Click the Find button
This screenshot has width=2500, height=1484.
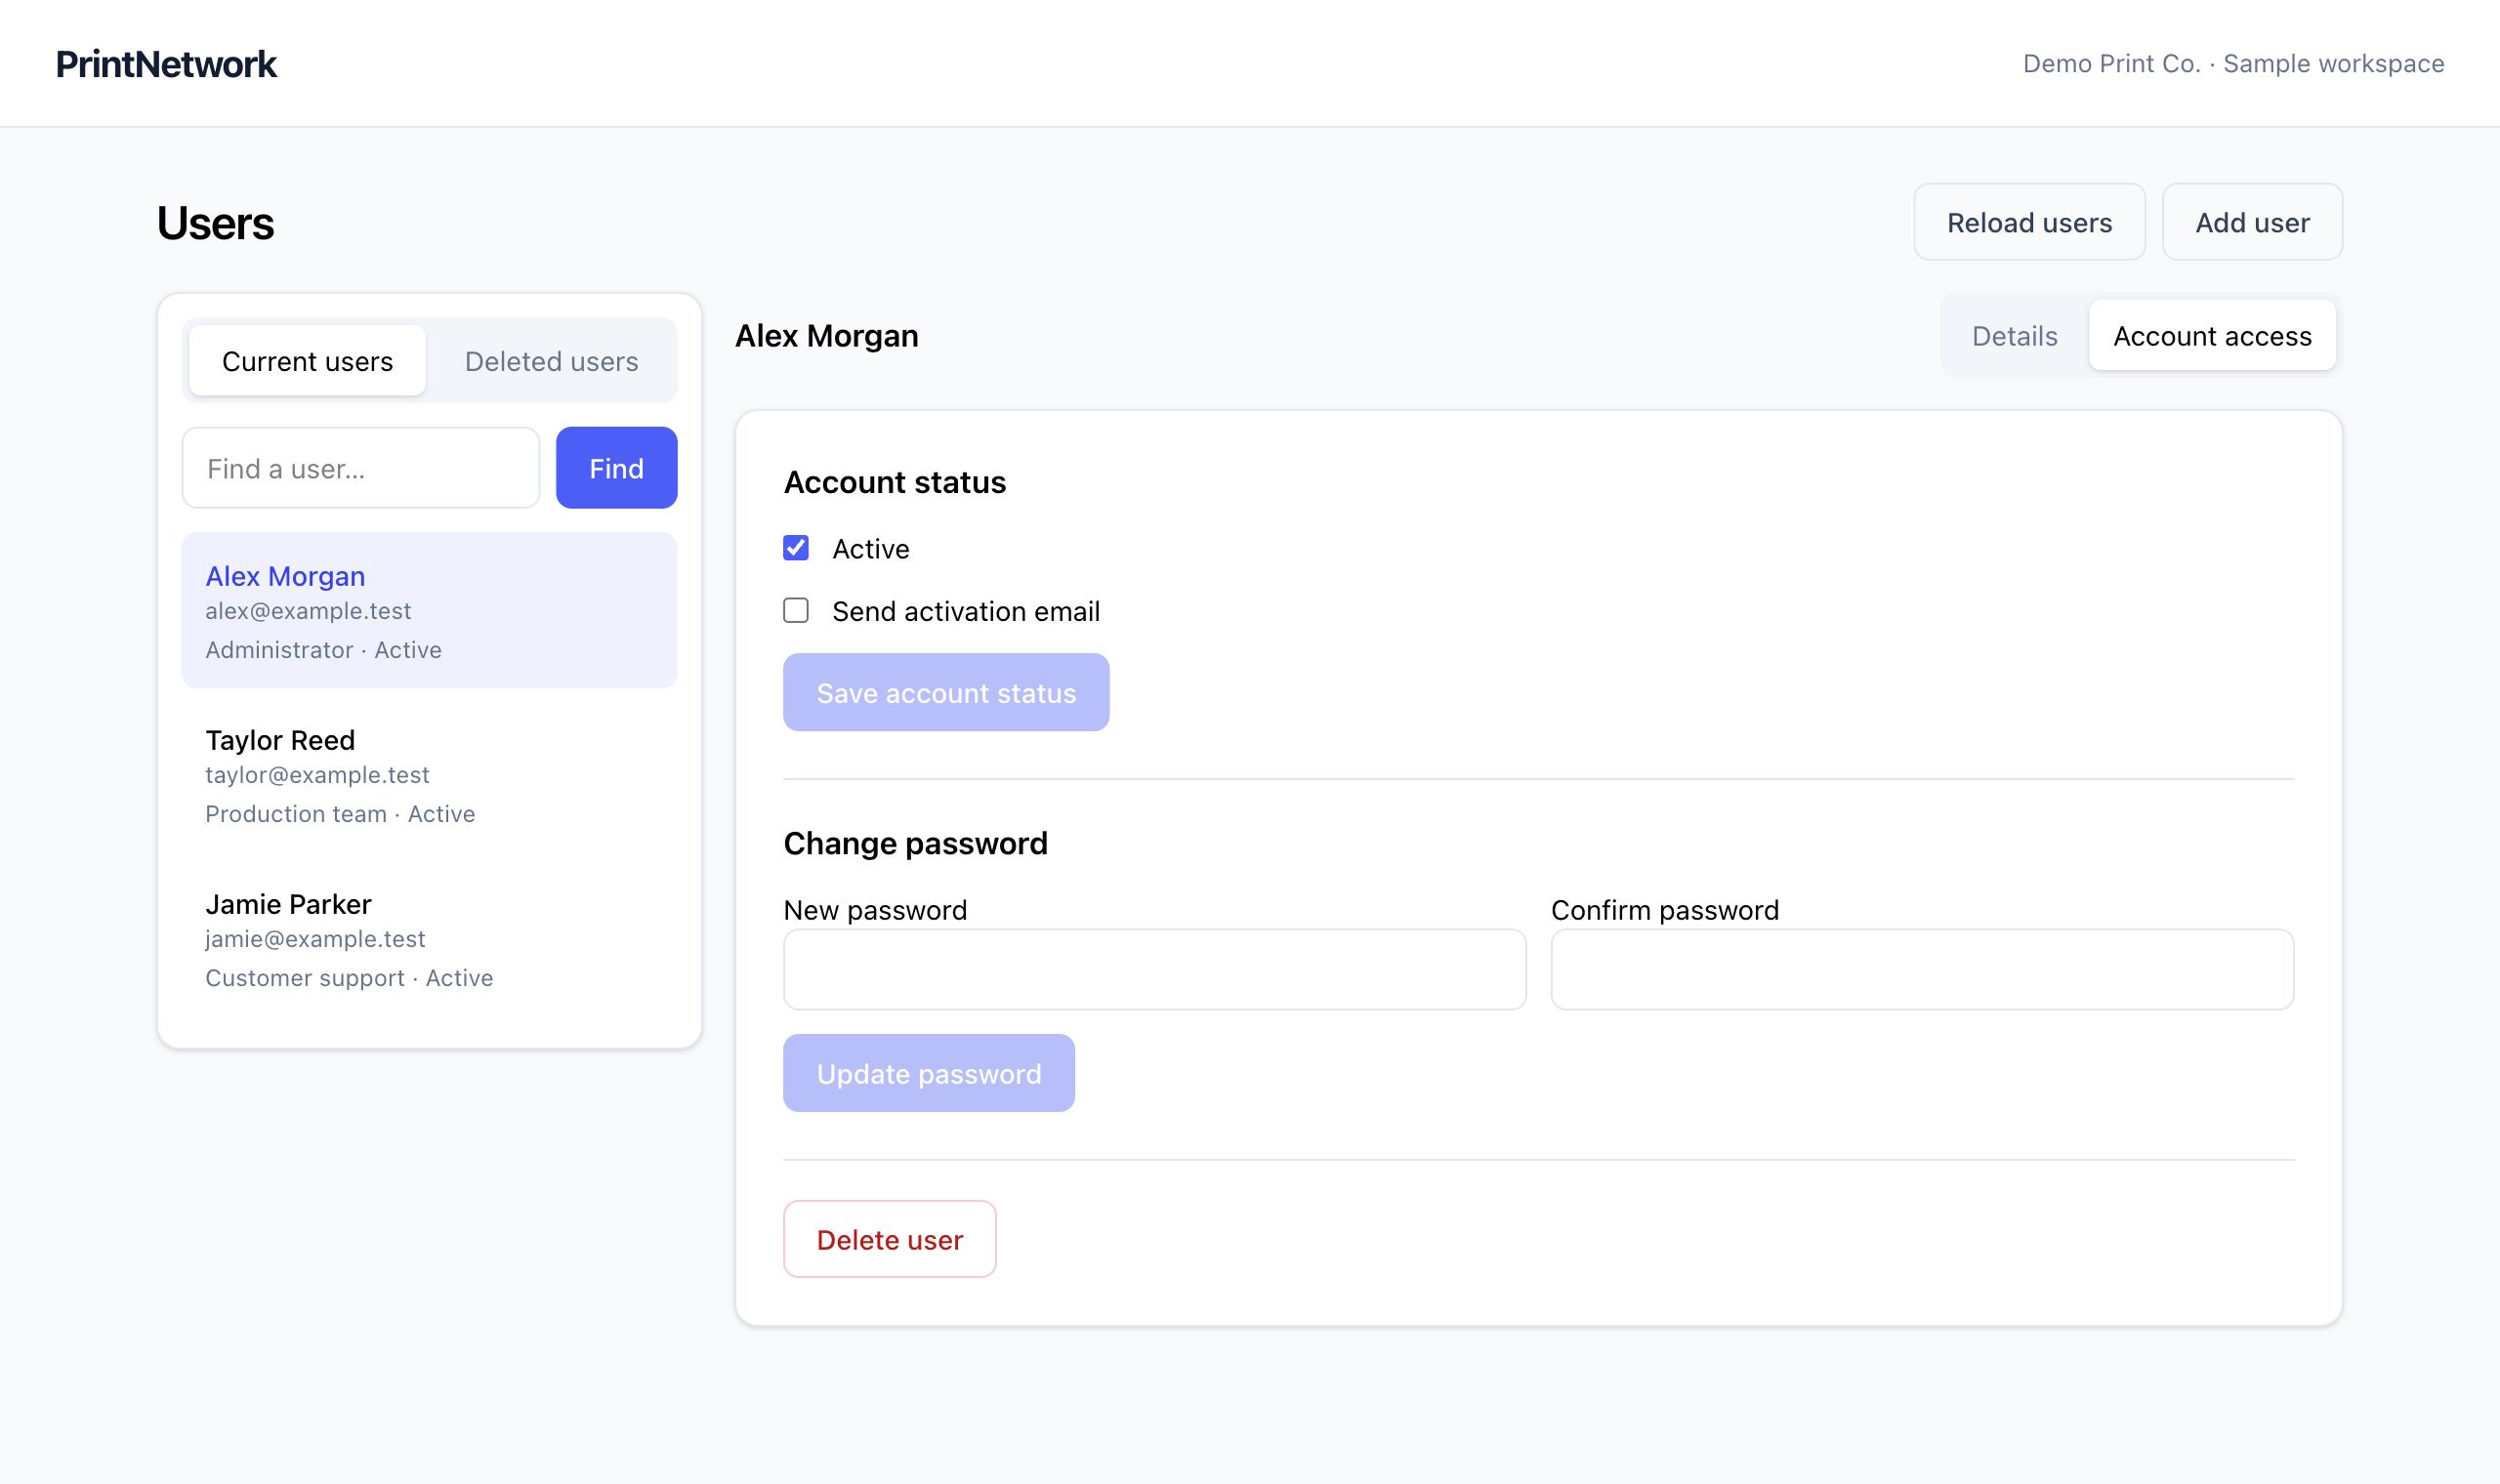point(616,468)
